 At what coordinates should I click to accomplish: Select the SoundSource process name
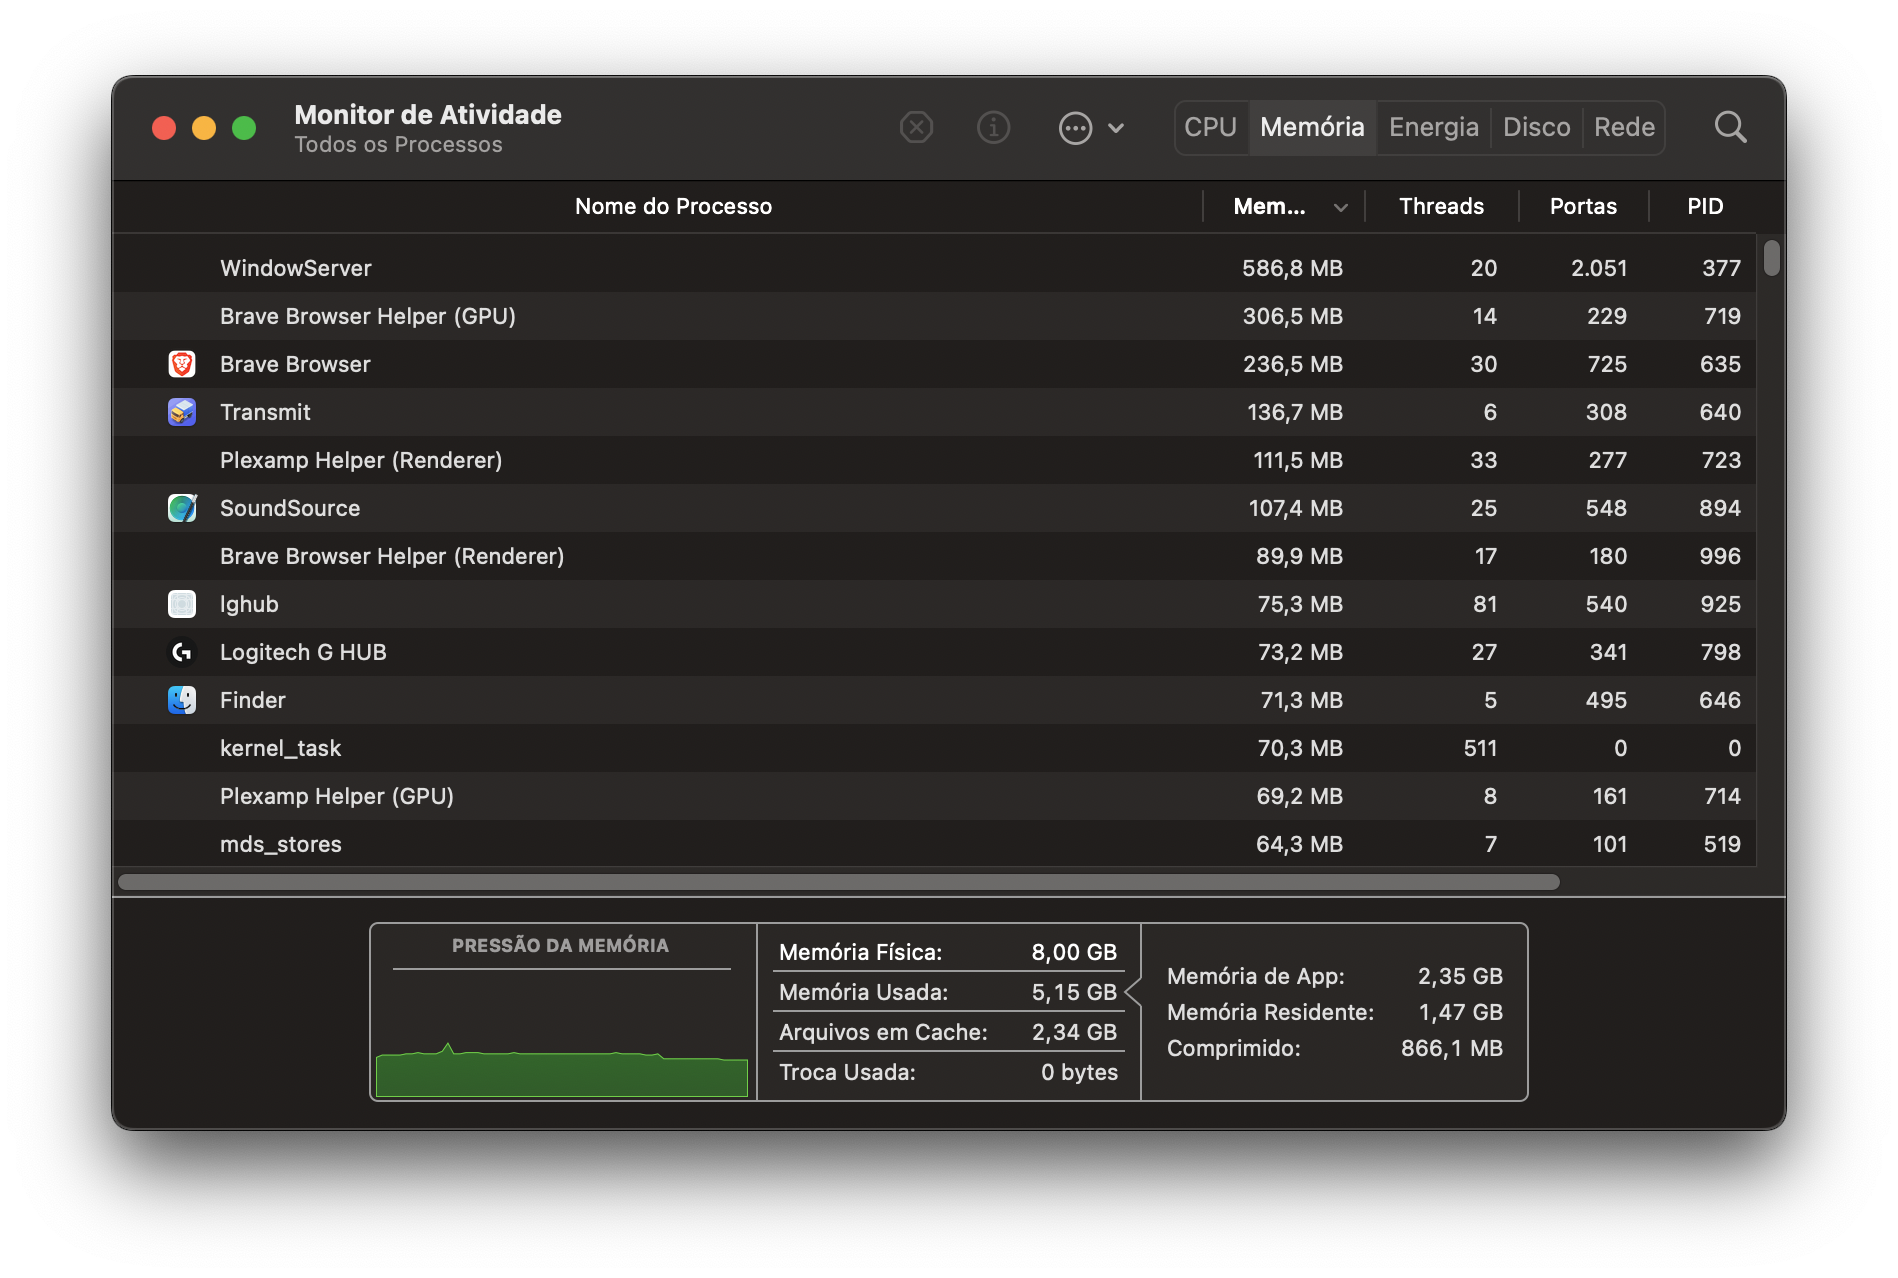coord(290,508)
